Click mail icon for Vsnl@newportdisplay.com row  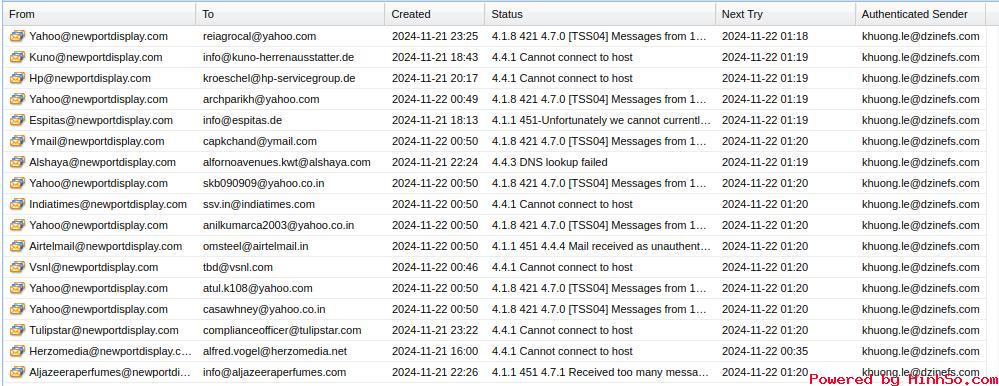(x=17, y=268)
